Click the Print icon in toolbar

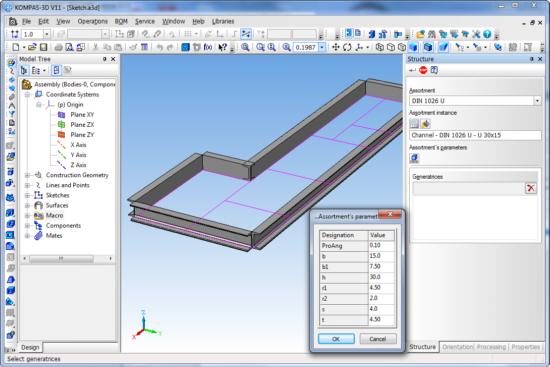click(x=59, y=47)
